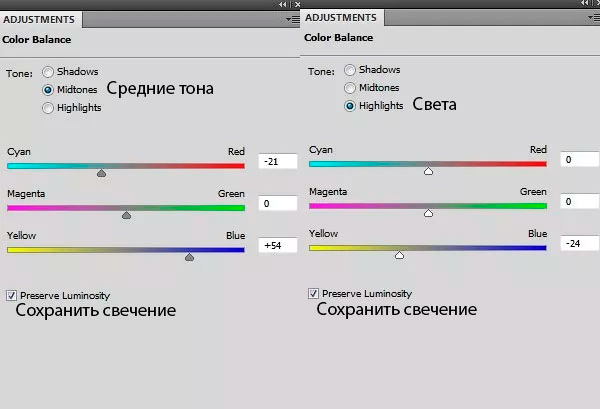Image resolution: width=600 pixels, height=409 pixels.
Task: Select Midtones tone in left panel
Action: click(48, 90)
